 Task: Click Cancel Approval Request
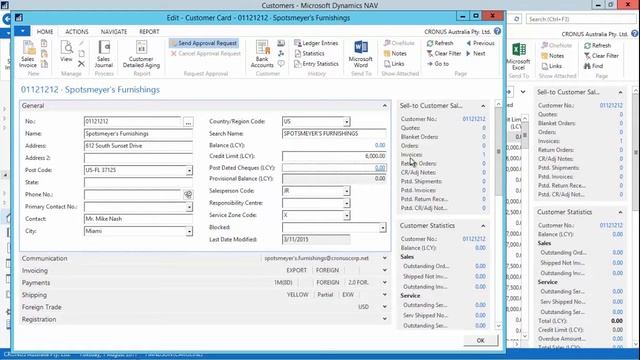point(206,53)
